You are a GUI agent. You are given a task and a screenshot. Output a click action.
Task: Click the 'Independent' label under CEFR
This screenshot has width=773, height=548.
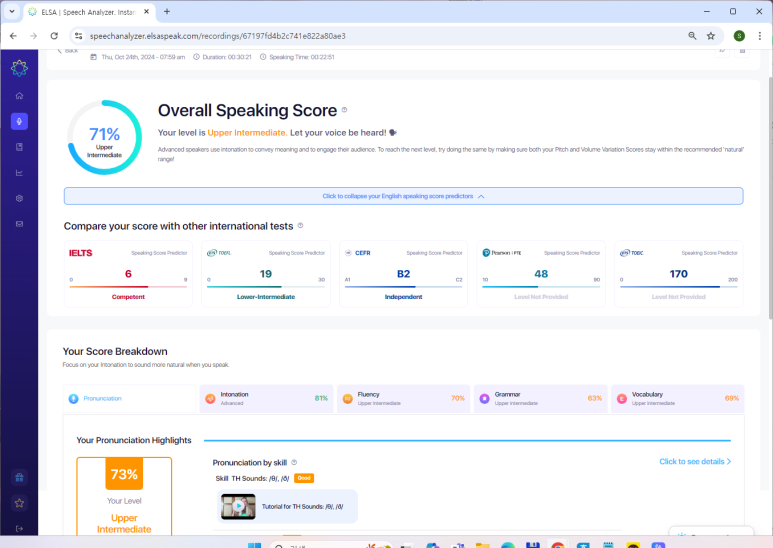click(403, 297)
